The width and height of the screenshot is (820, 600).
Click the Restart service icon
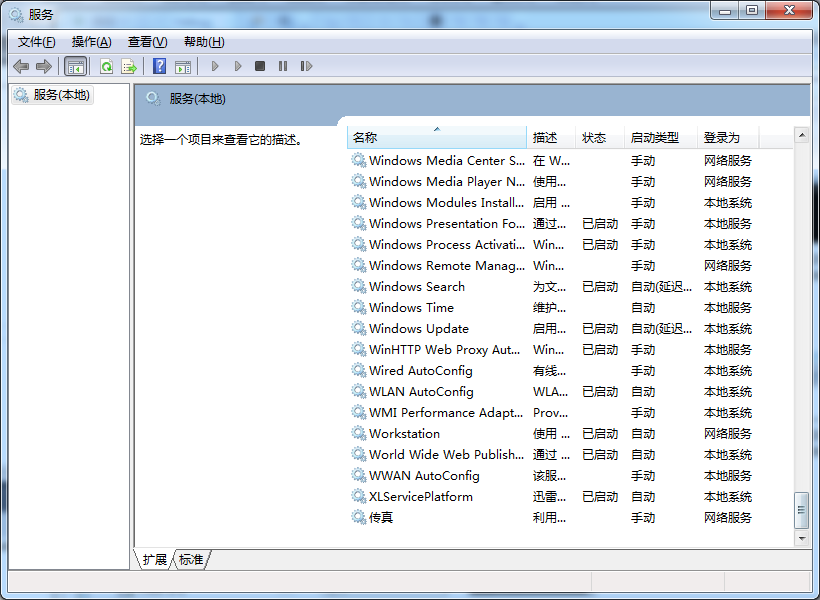click(x=306, y=66)
